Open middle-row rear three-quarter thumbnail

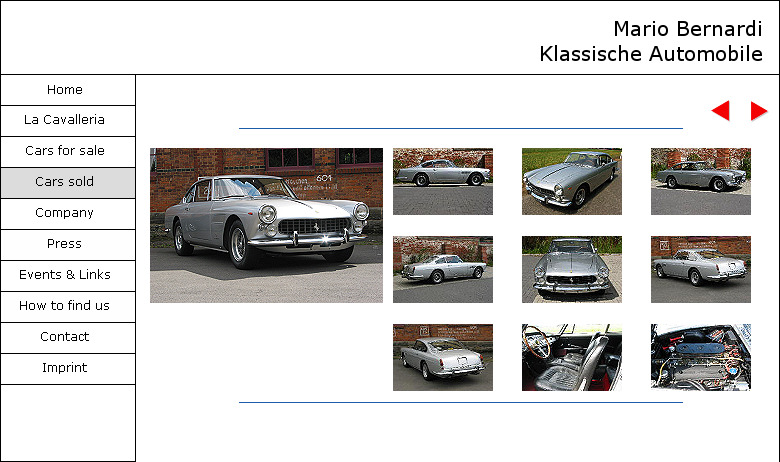[x=700, y=269]
